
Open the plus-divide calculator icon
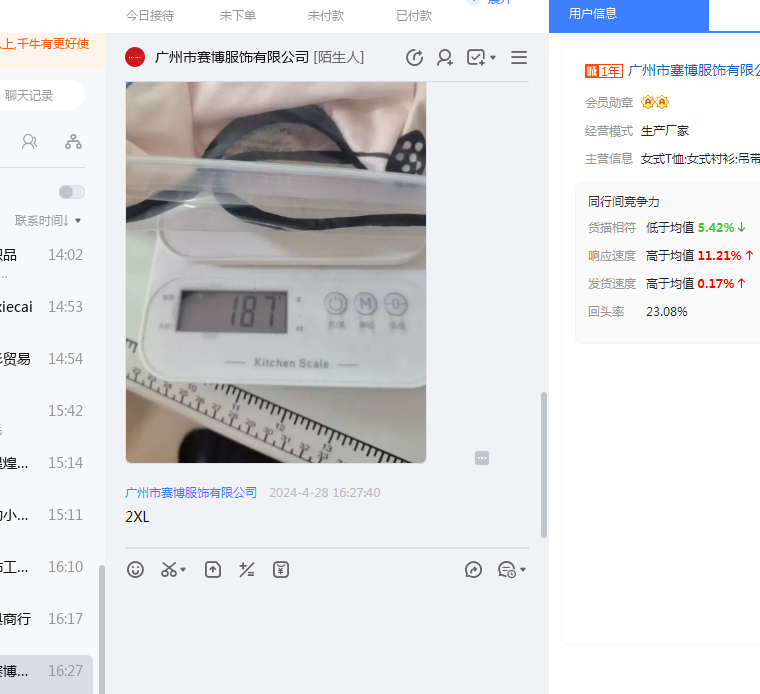(247, 569)
